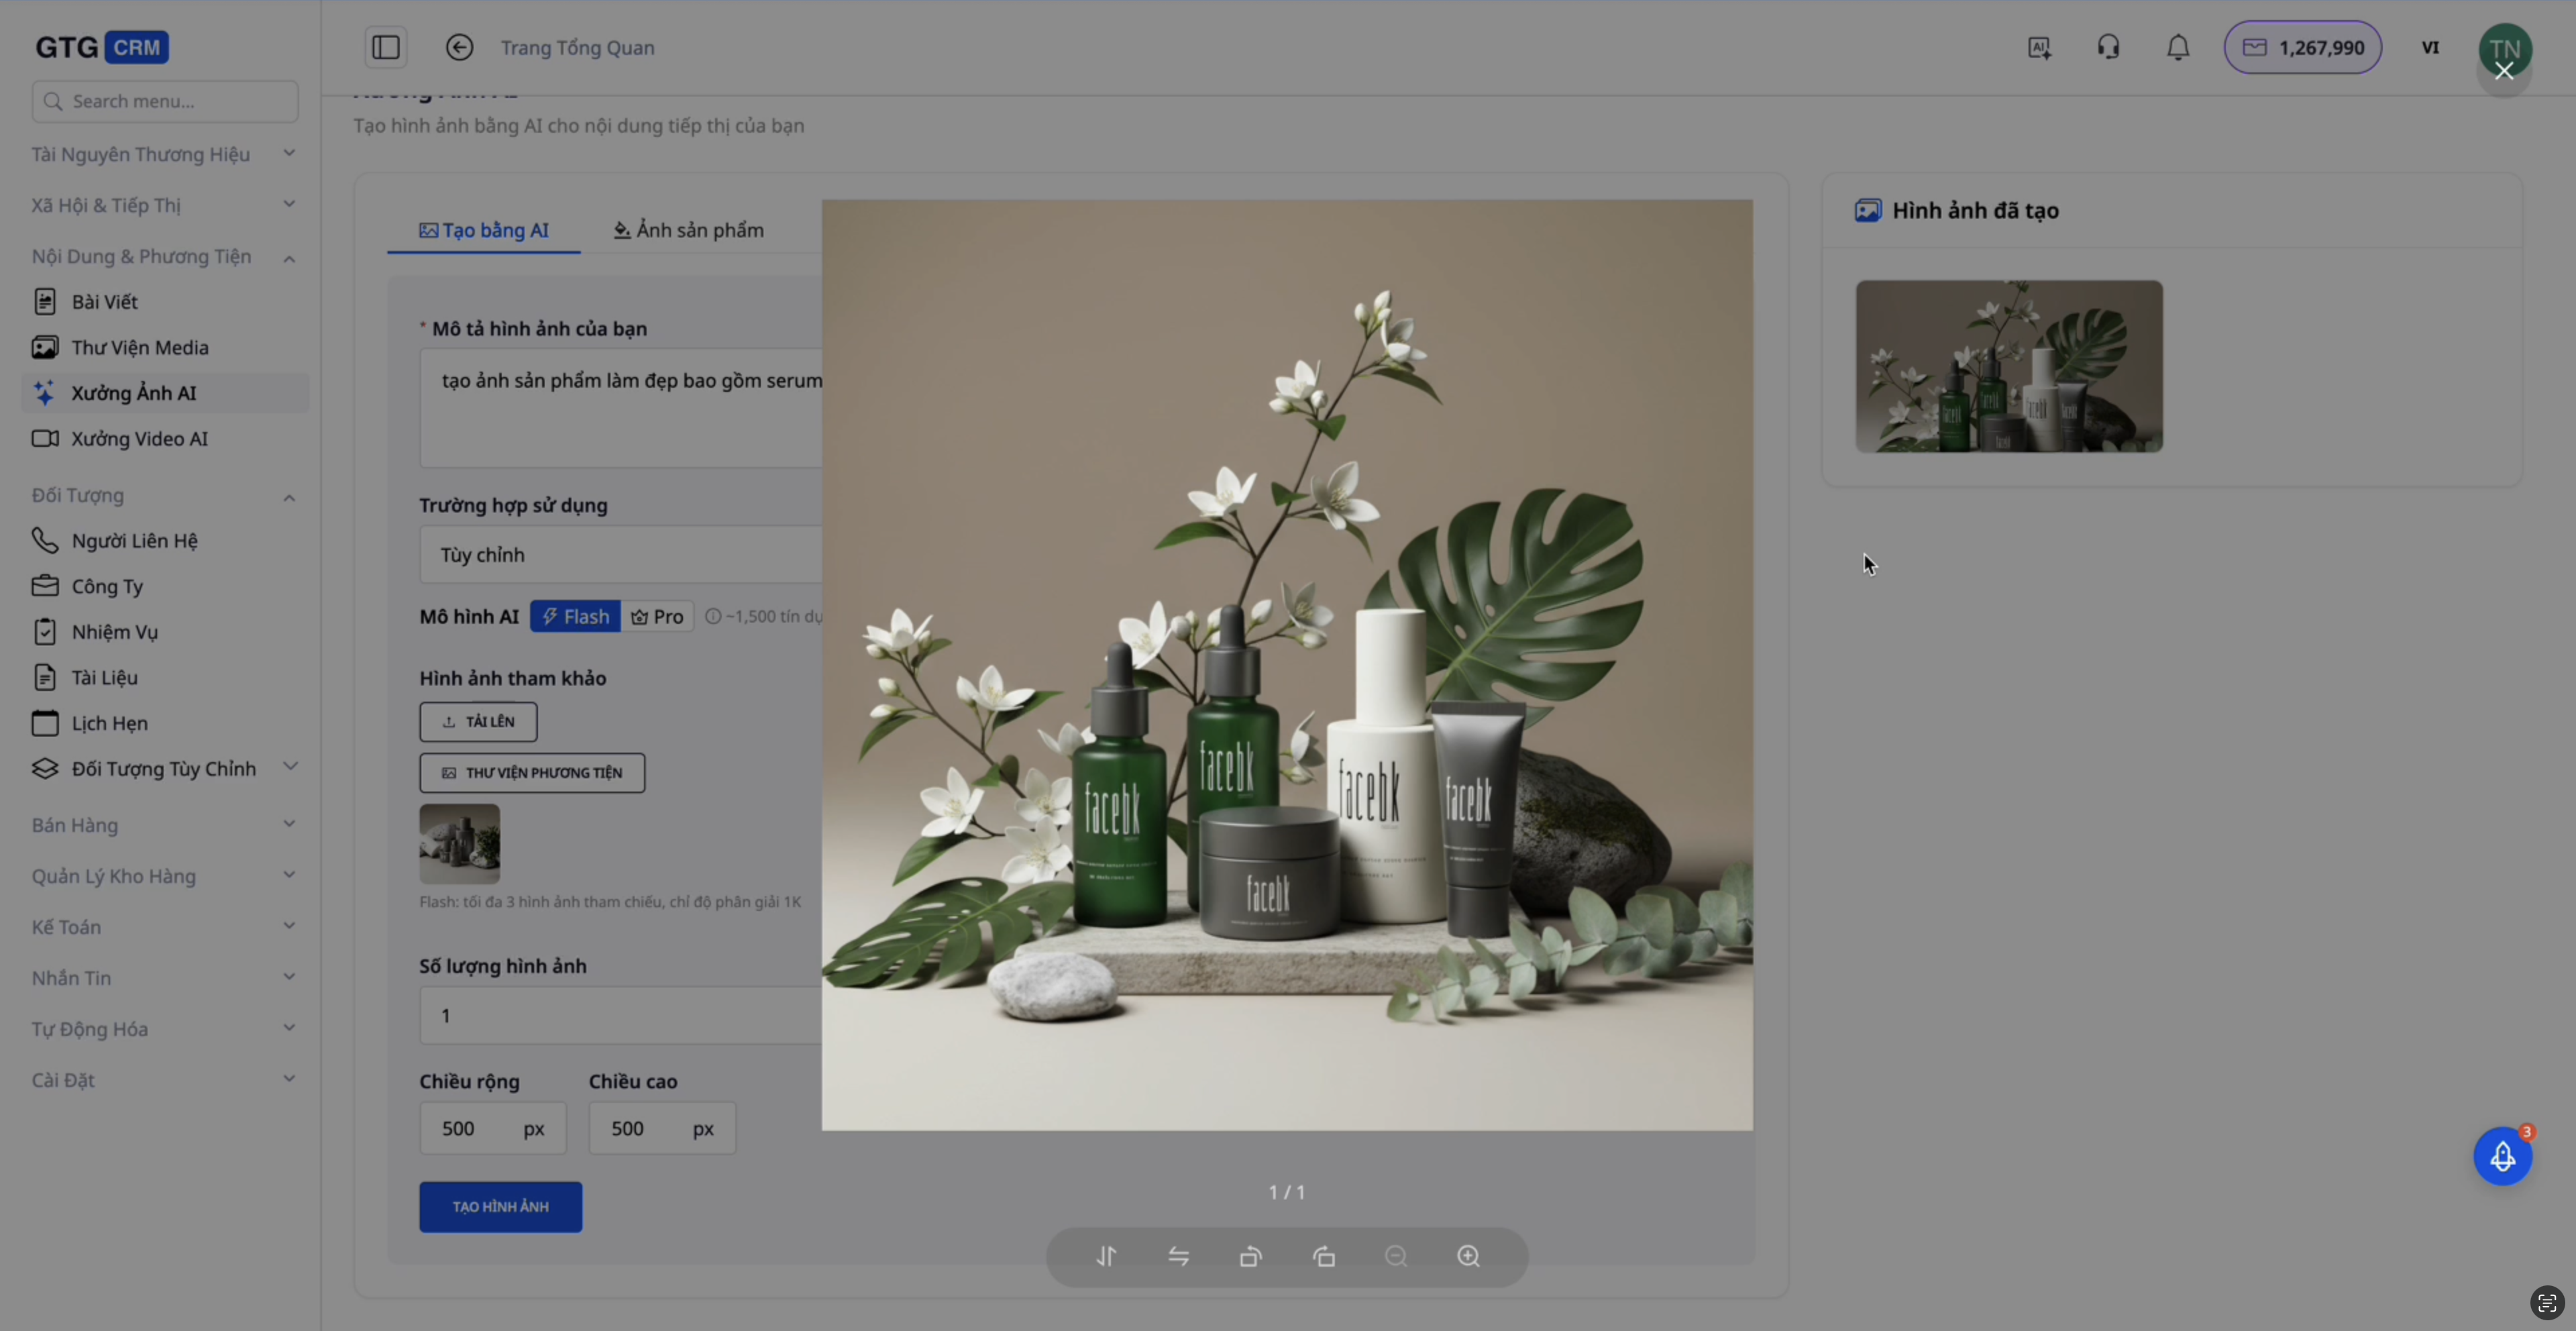Click the TẠO HÌNH ẢNH button
The height and width of the screenshot is (1331, 2576).
coord(500,1207)
